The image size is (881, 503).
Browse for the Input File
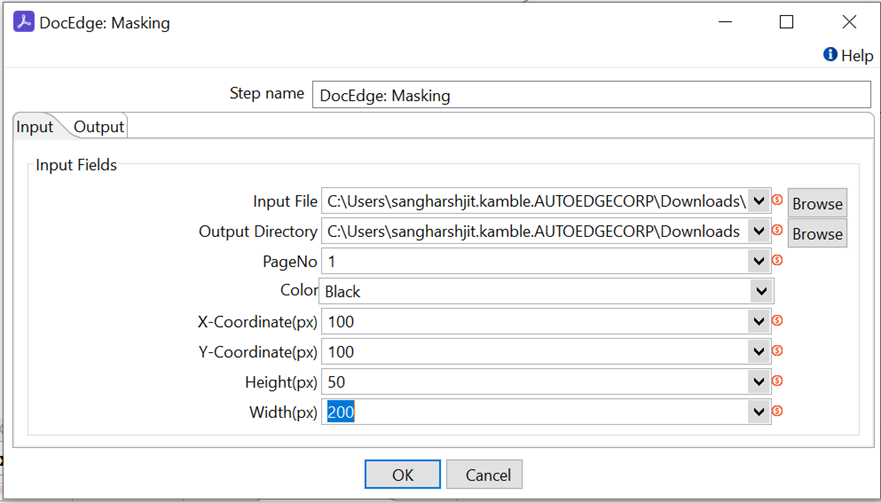tap(817, 203)
